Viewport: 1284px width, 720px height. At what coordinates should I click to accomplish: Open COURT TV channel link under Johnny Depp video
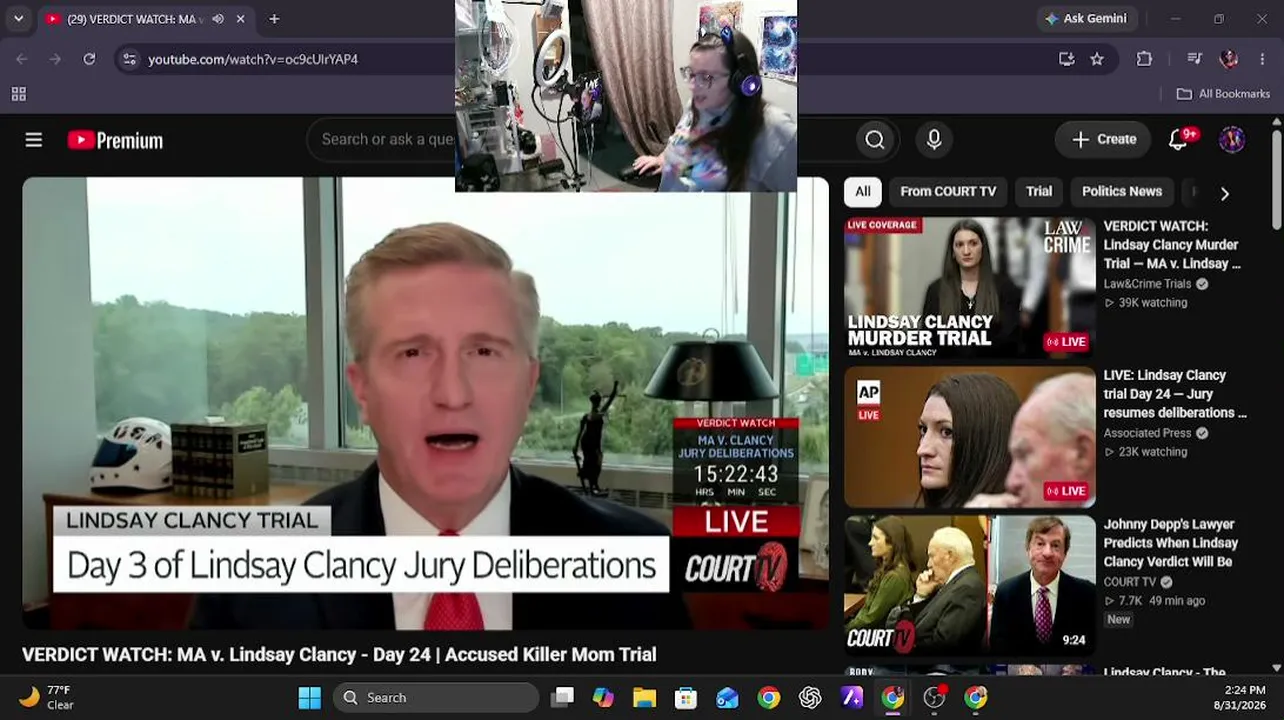click(x=1129, y=582)
